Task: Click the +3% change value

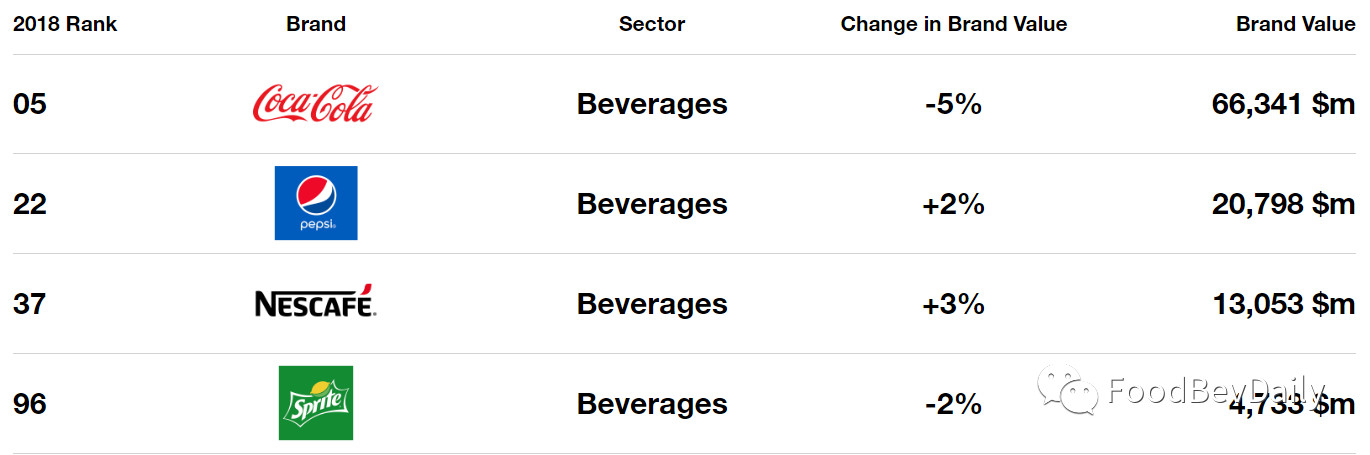Action: click(953, 304)
